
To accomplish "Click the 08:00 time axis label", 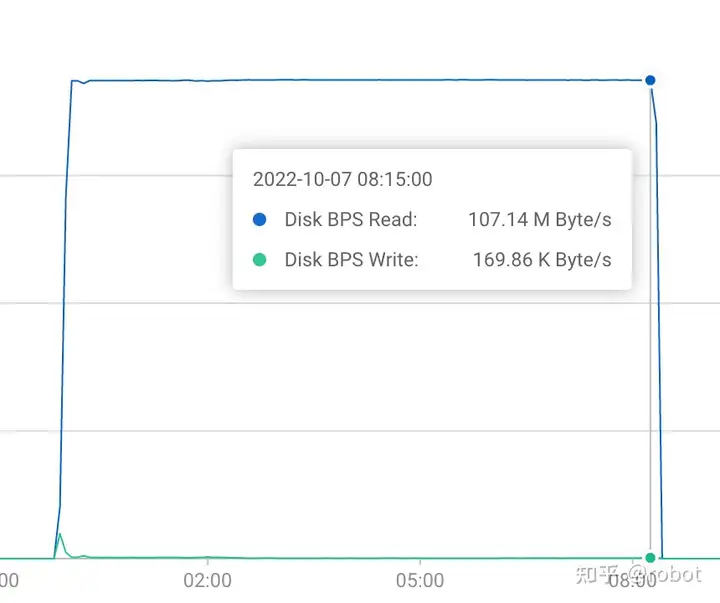I will click(632, 581).
